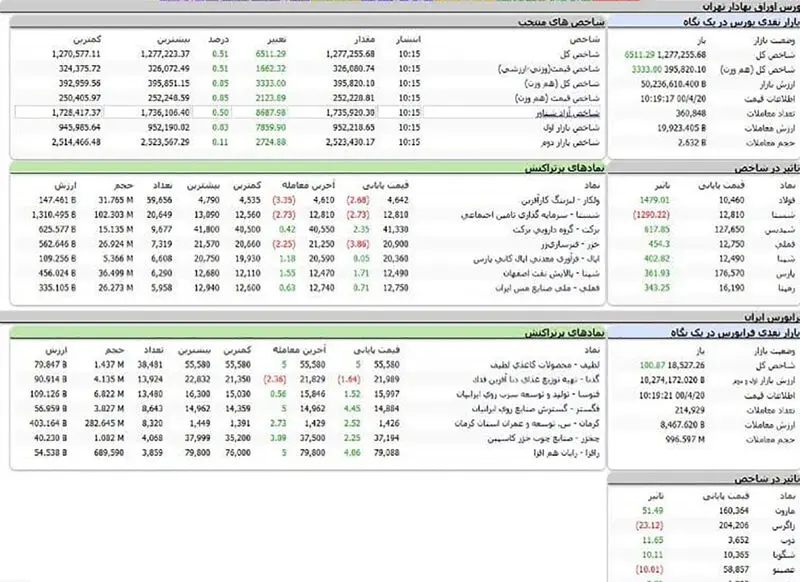
Task: Open the چخزر - صنايع چوب خزر كاسپين link
Action: (x=543, y=438)
